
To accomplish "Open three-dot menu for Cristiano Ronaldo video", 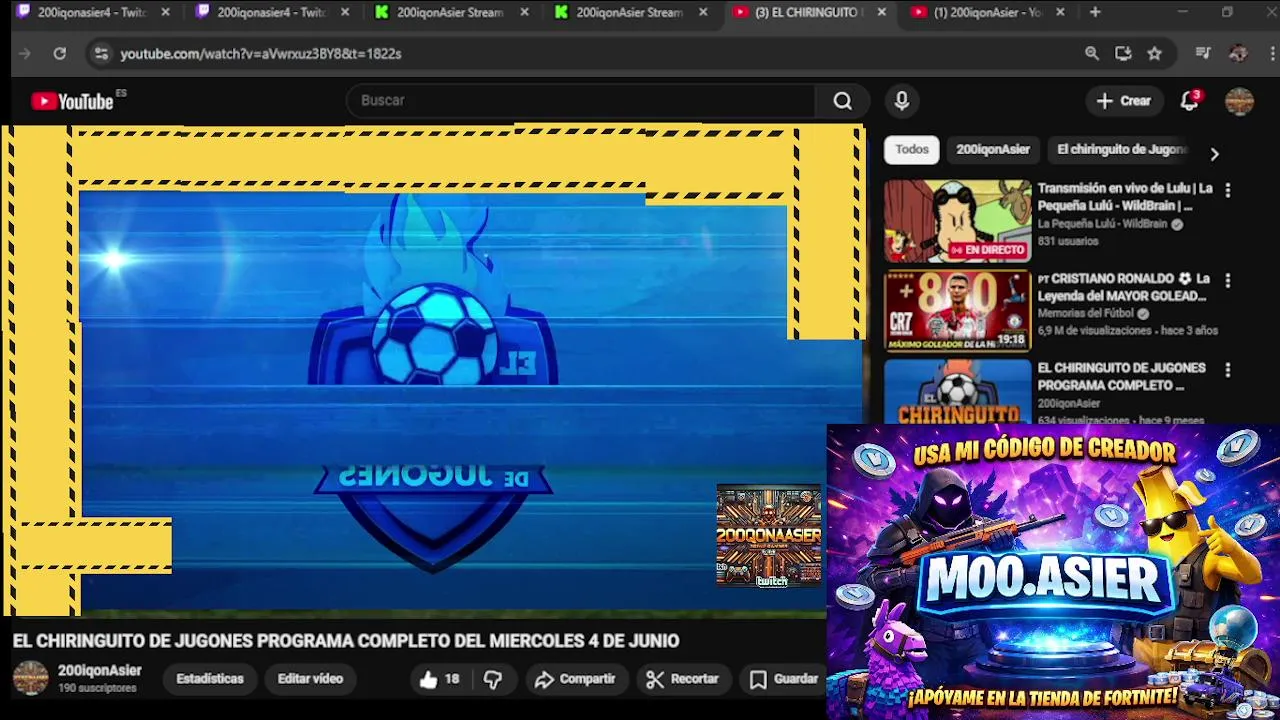I will [x=1228, y=281].
